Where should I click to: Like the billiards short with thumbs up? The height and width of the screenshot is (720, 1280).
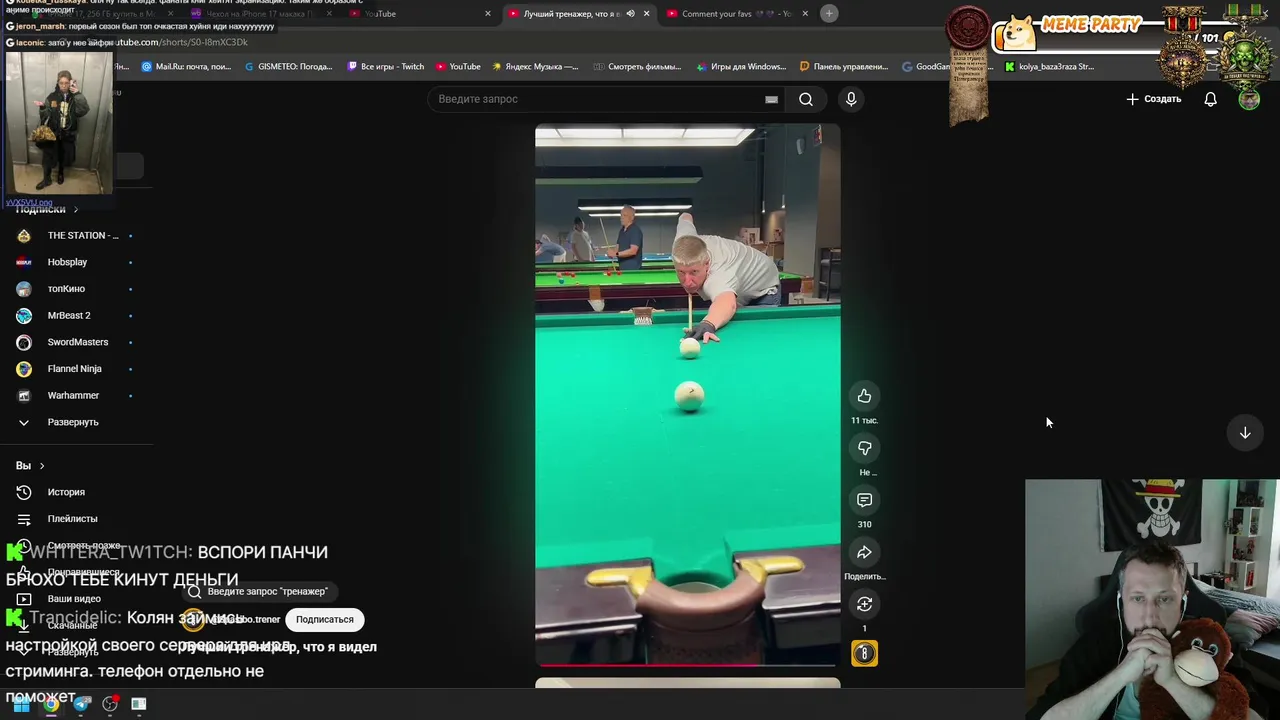864,396
